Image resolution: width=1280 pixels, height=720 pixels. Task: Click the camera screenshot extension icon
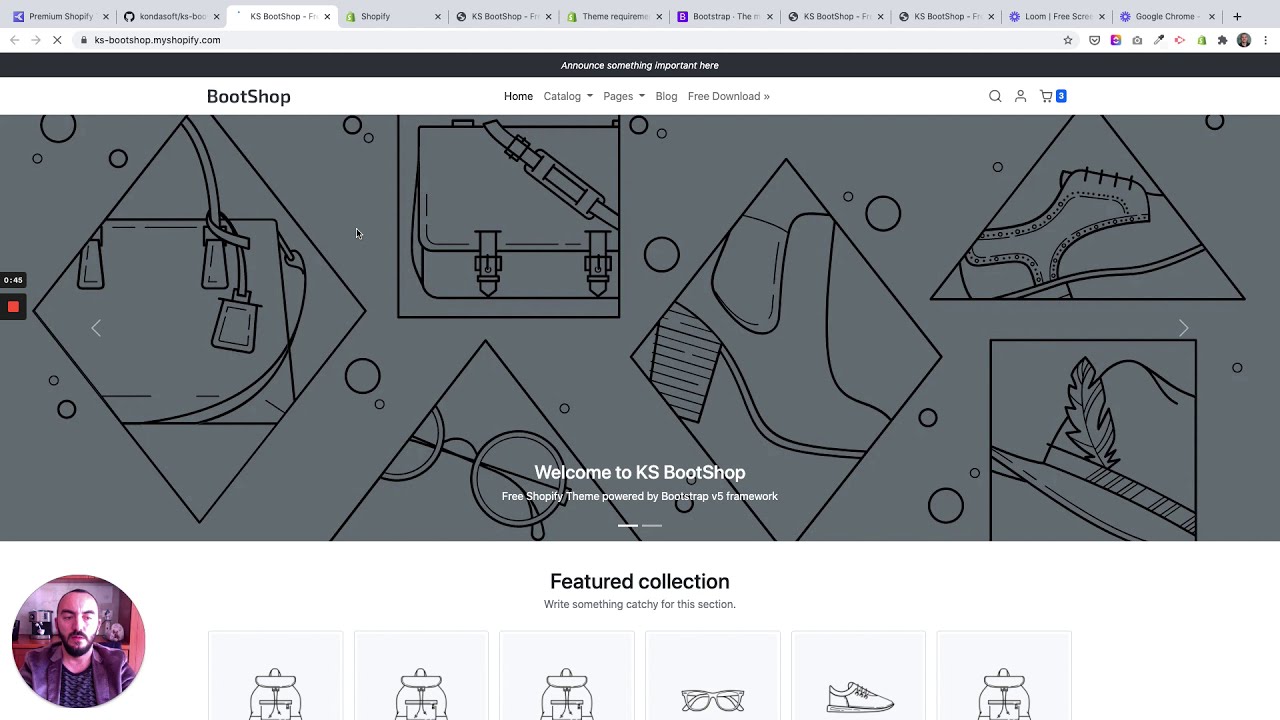pos(1137,40)
